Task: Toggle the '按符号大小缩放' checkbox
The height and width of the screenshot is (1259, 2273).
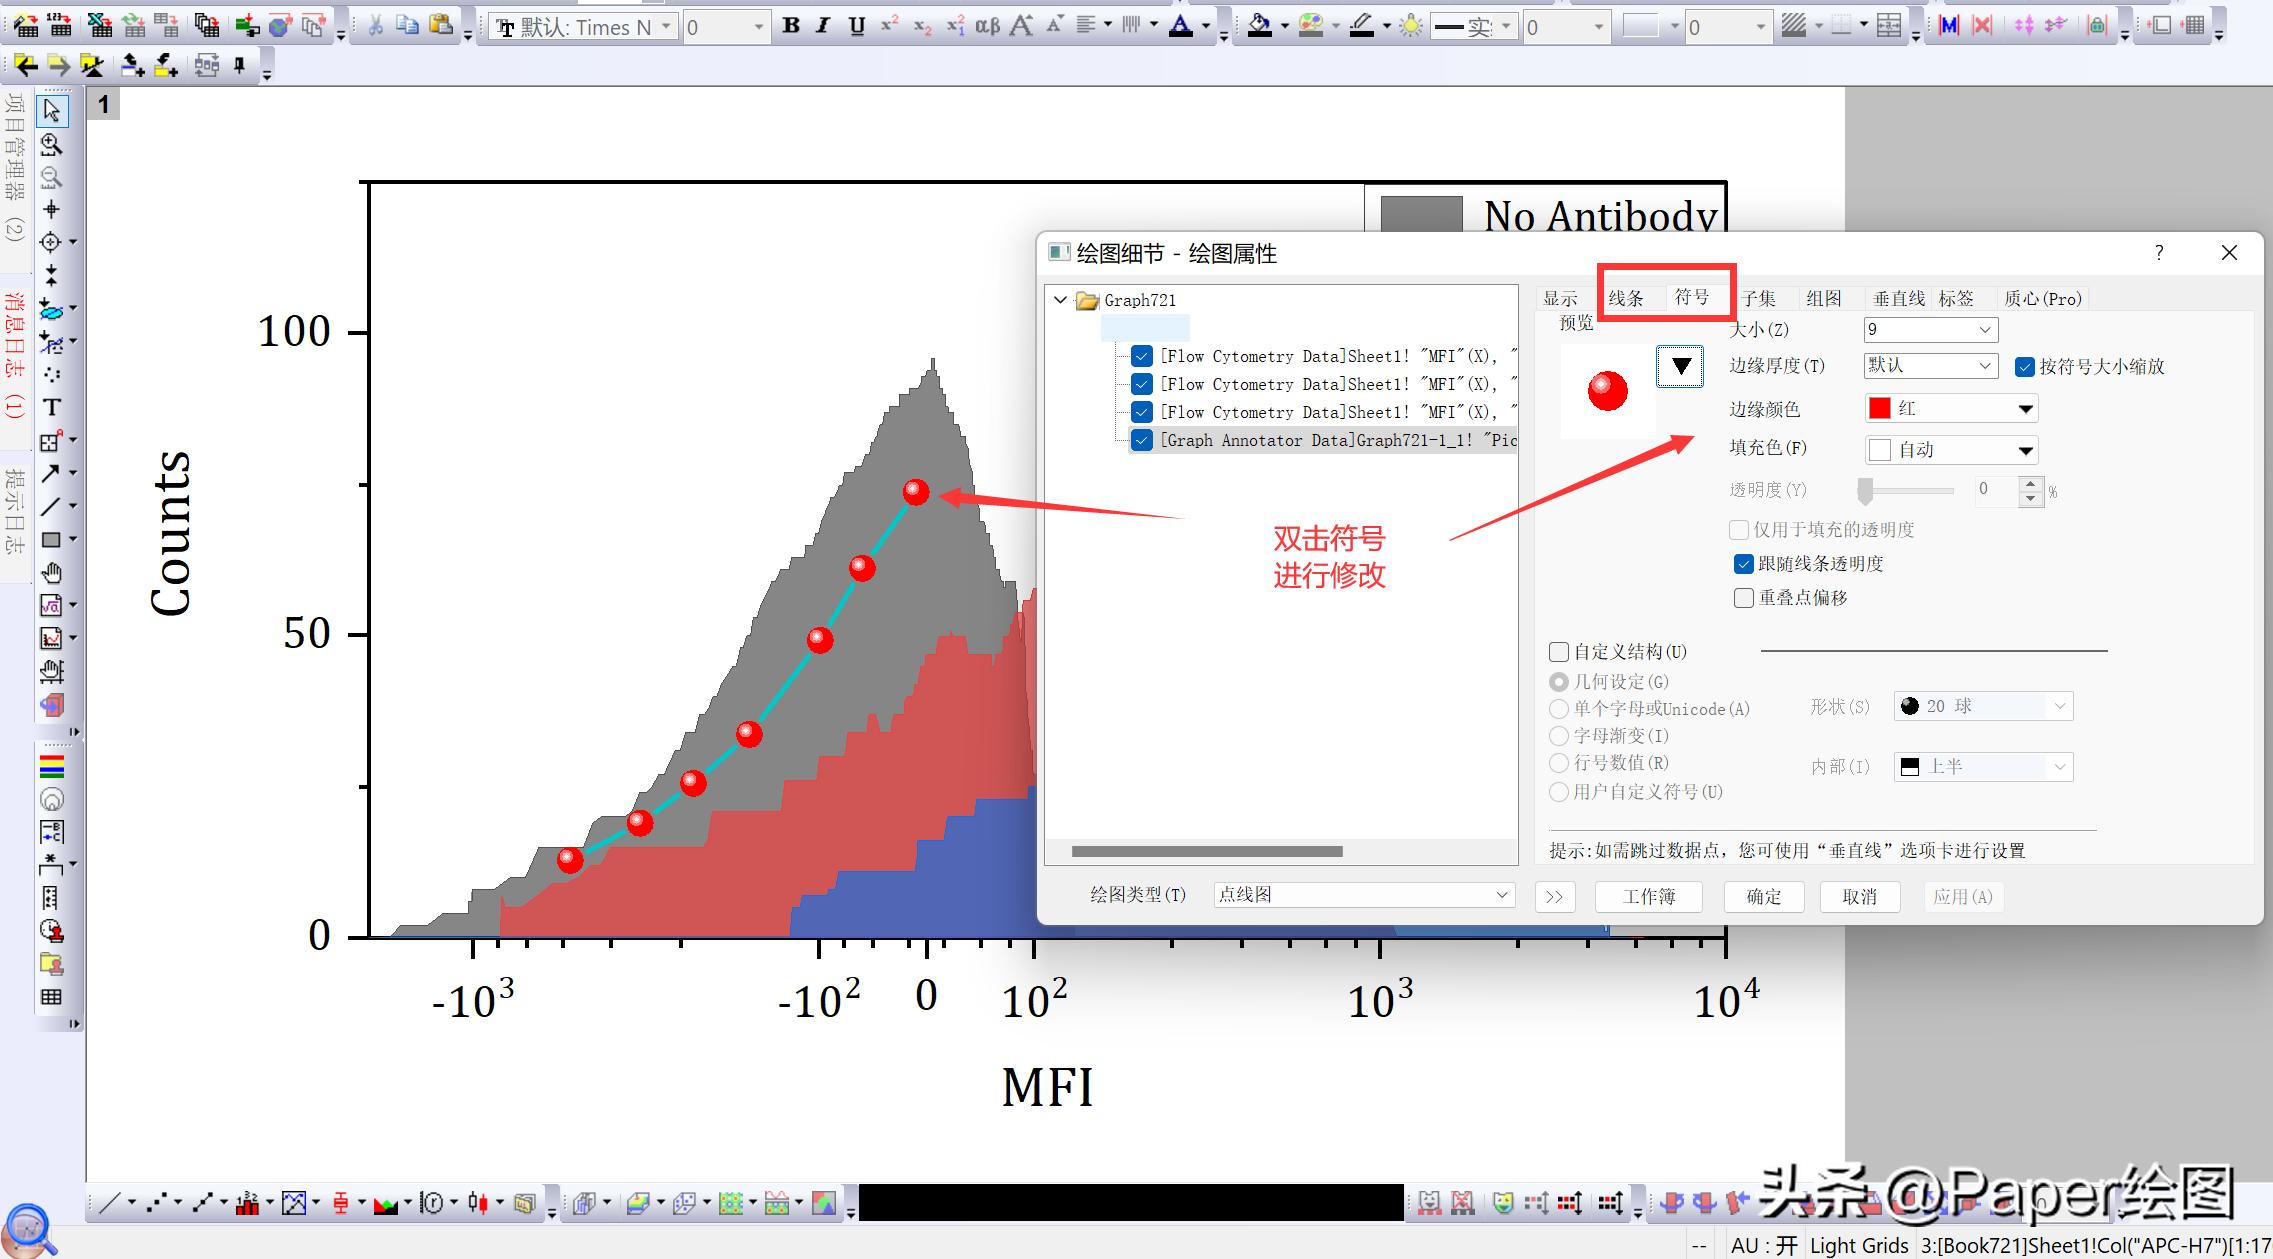Action: pyautogui.click(x=2025, y=367)
